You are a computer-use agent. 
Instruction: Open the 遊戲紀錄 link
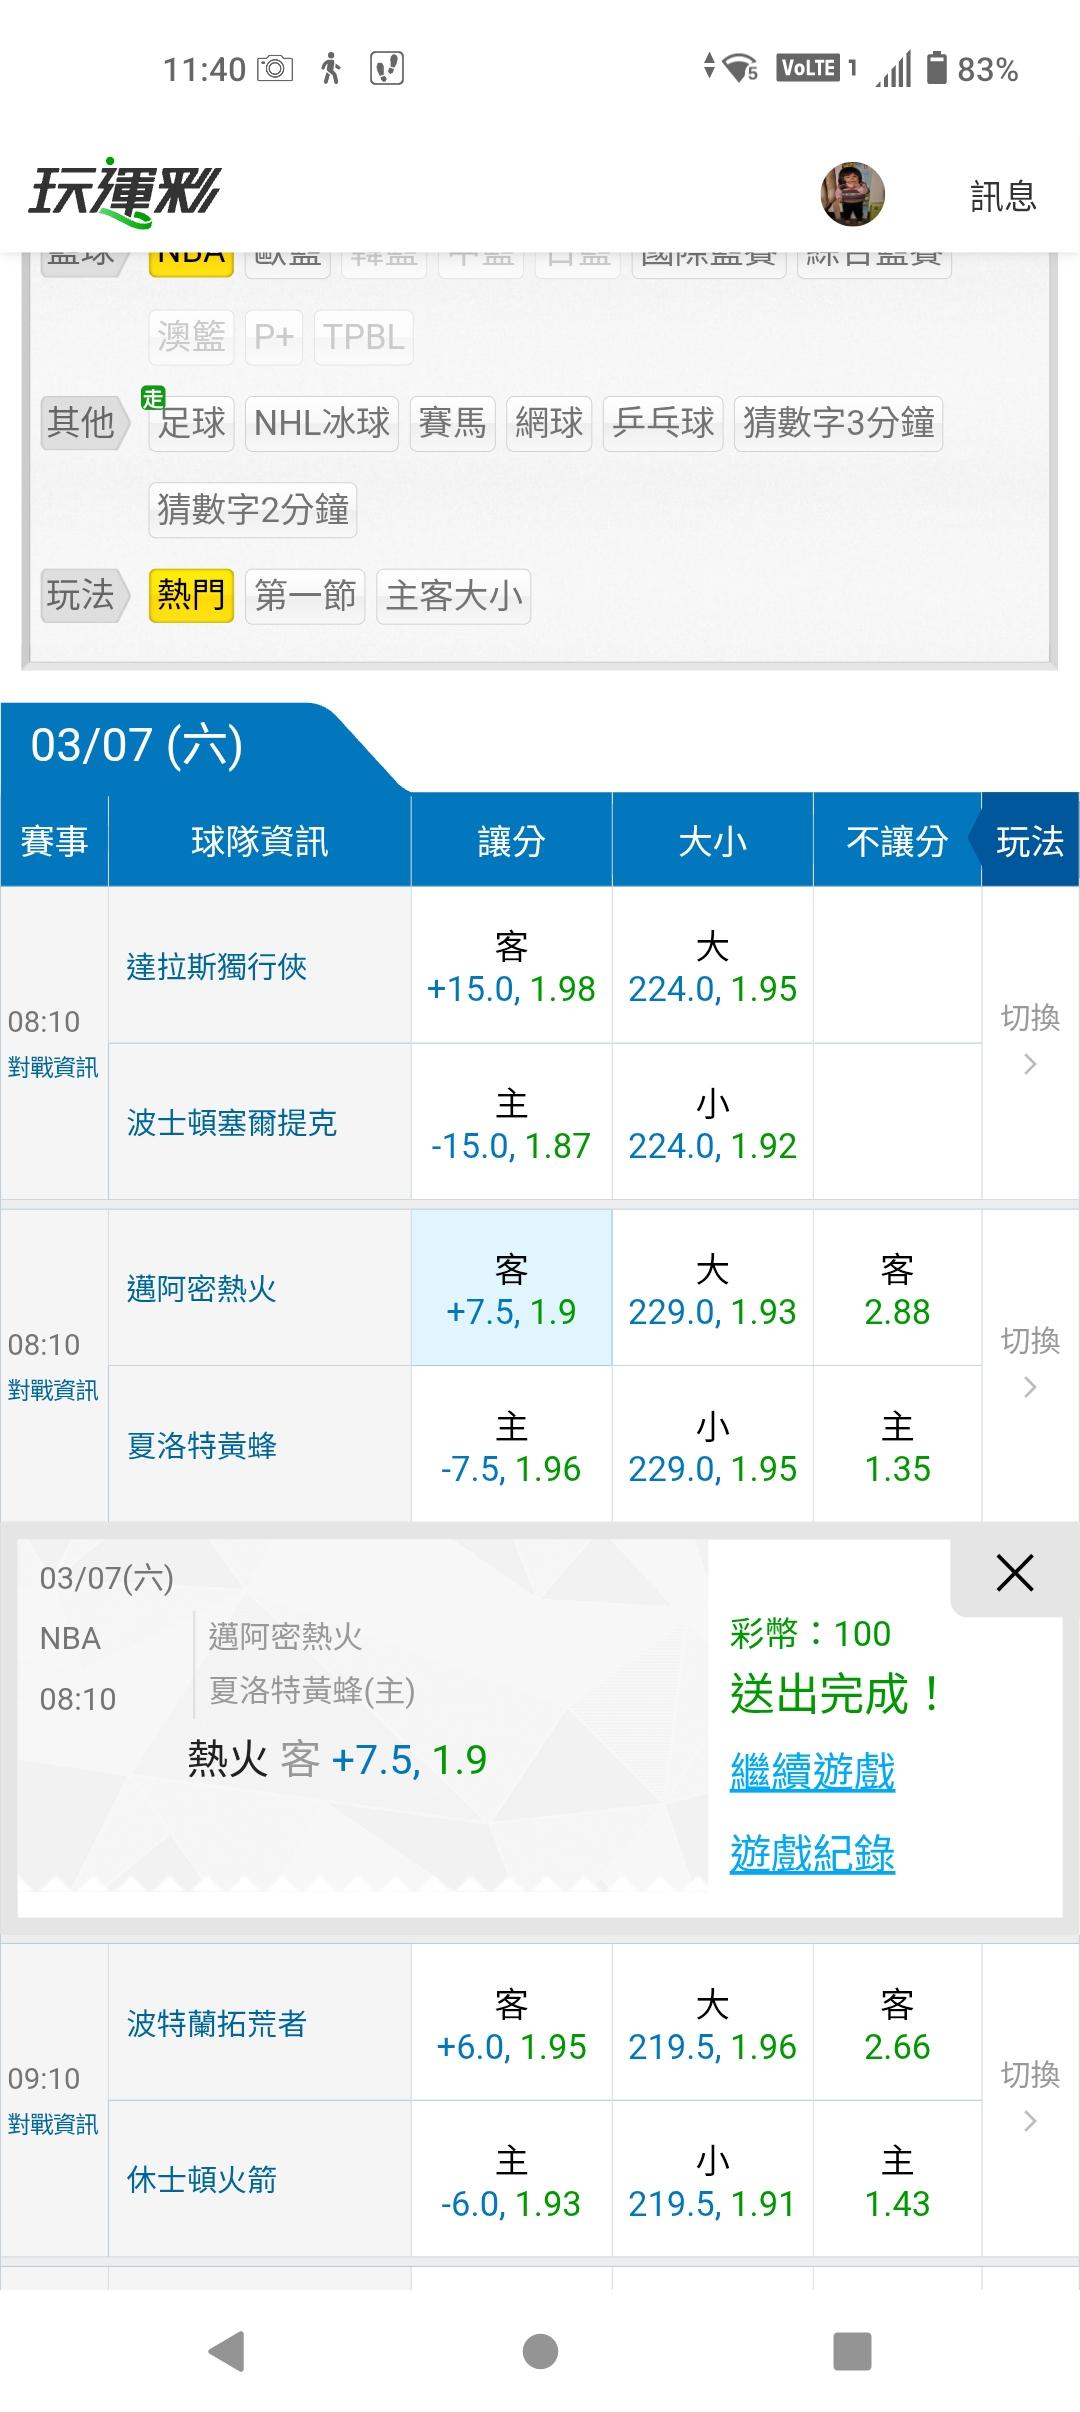pyautogui.click(x=812, y=1854)
